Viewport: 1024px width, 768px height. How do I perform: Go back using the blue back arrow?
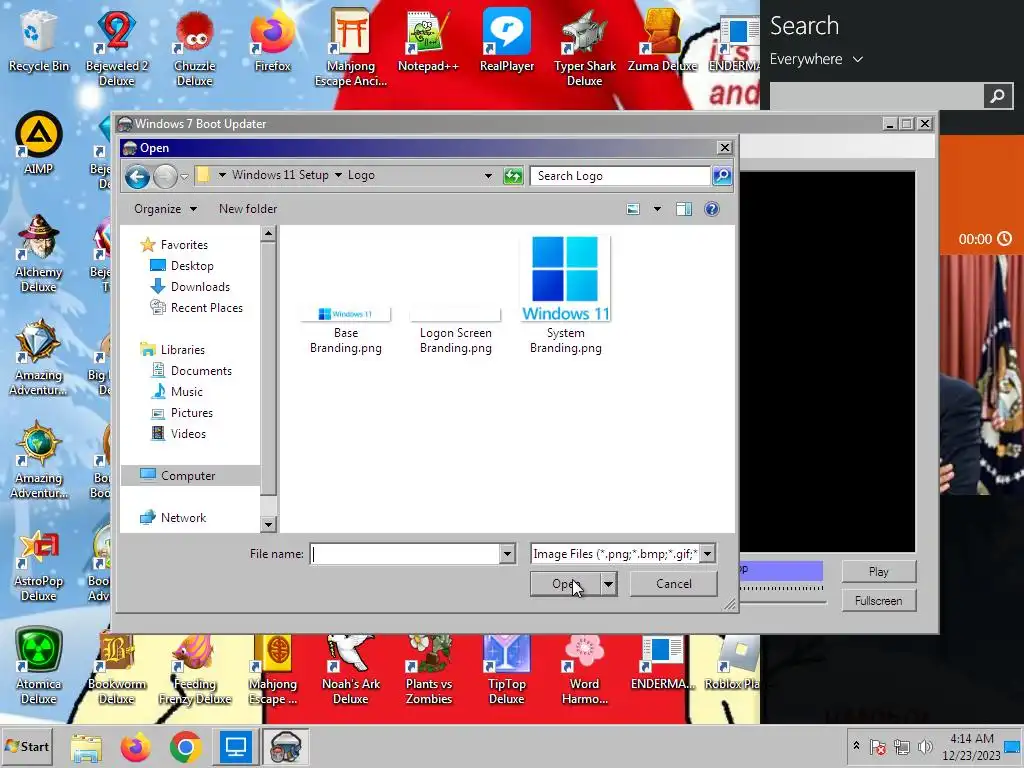click(x=137, y=176)
